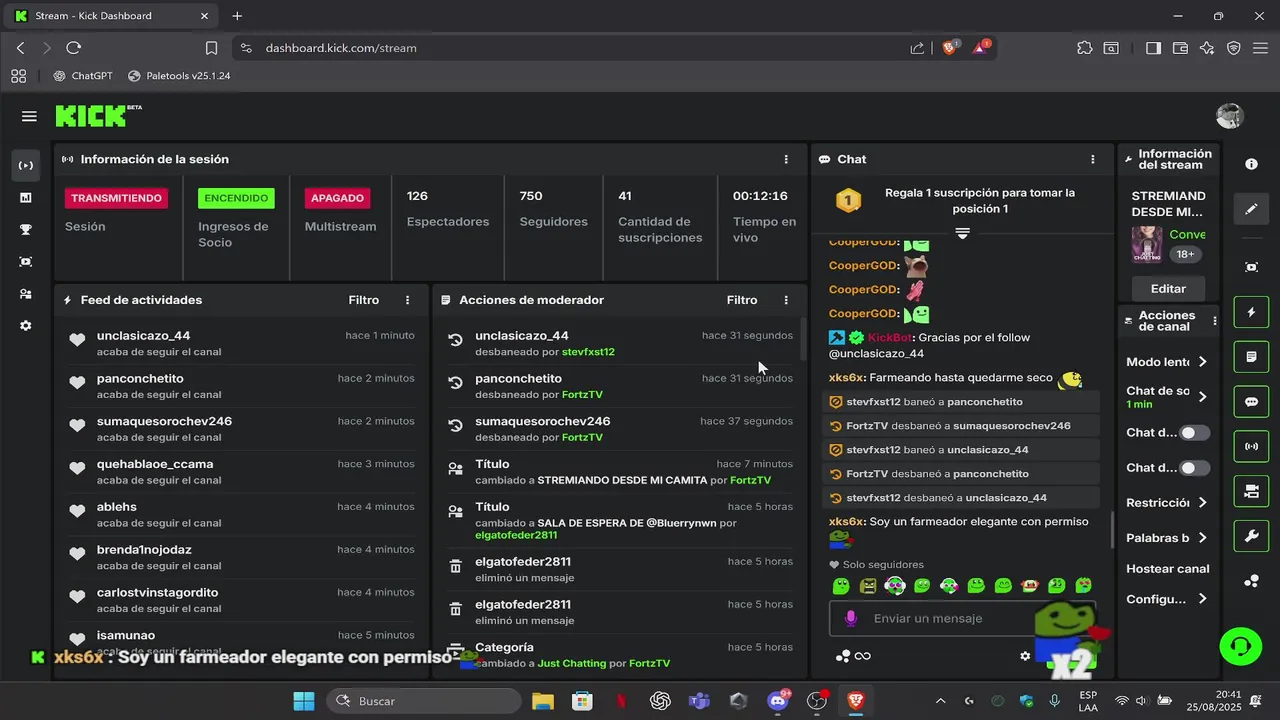Viewport: 1280px width, 720px height.
Task: Bookmark this page with the bookmark icon
Action: [x=211, y=47]
